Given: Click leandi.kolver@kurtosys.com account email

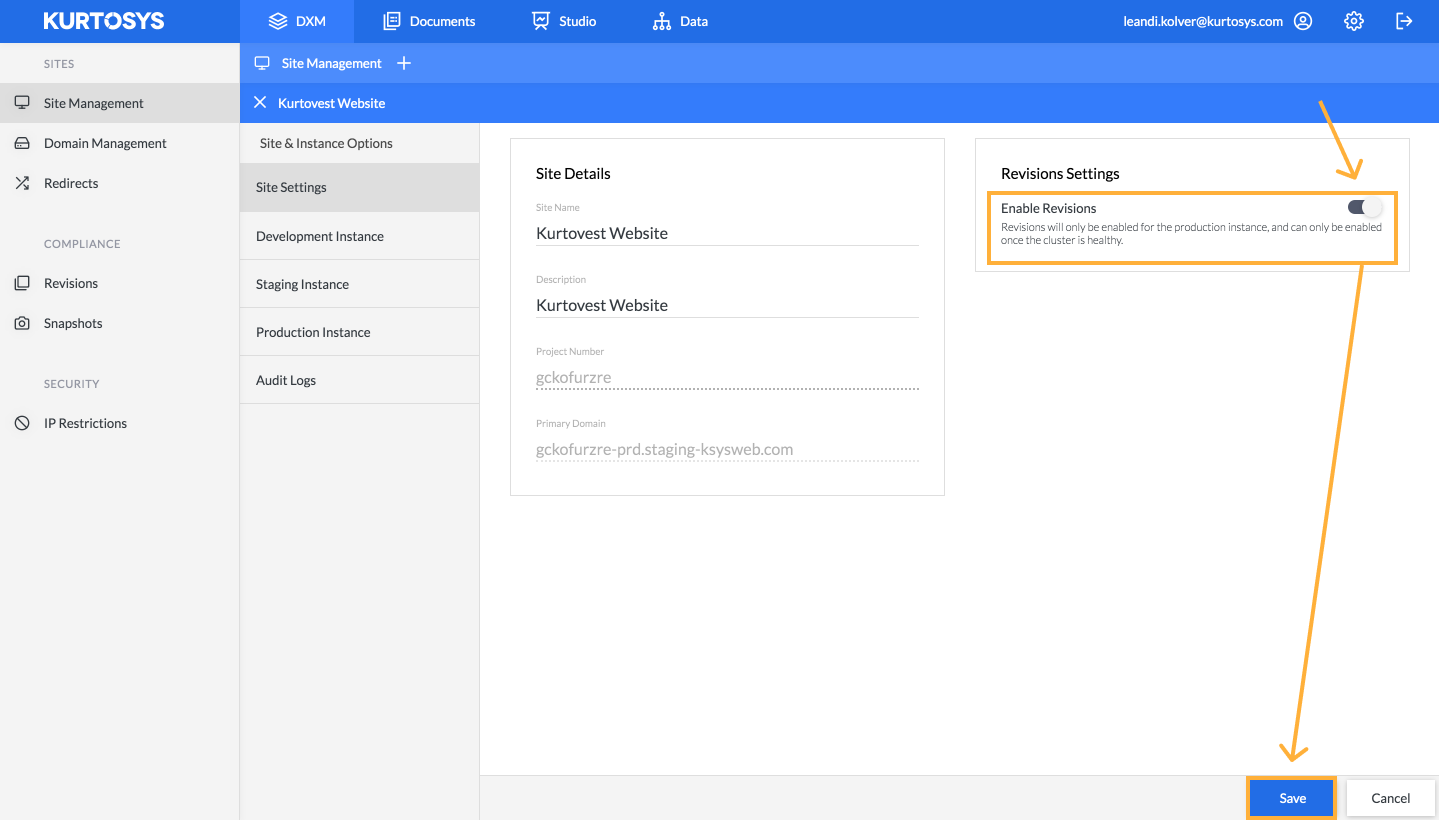Looking at the screenshot, I should coord(1203,21).
